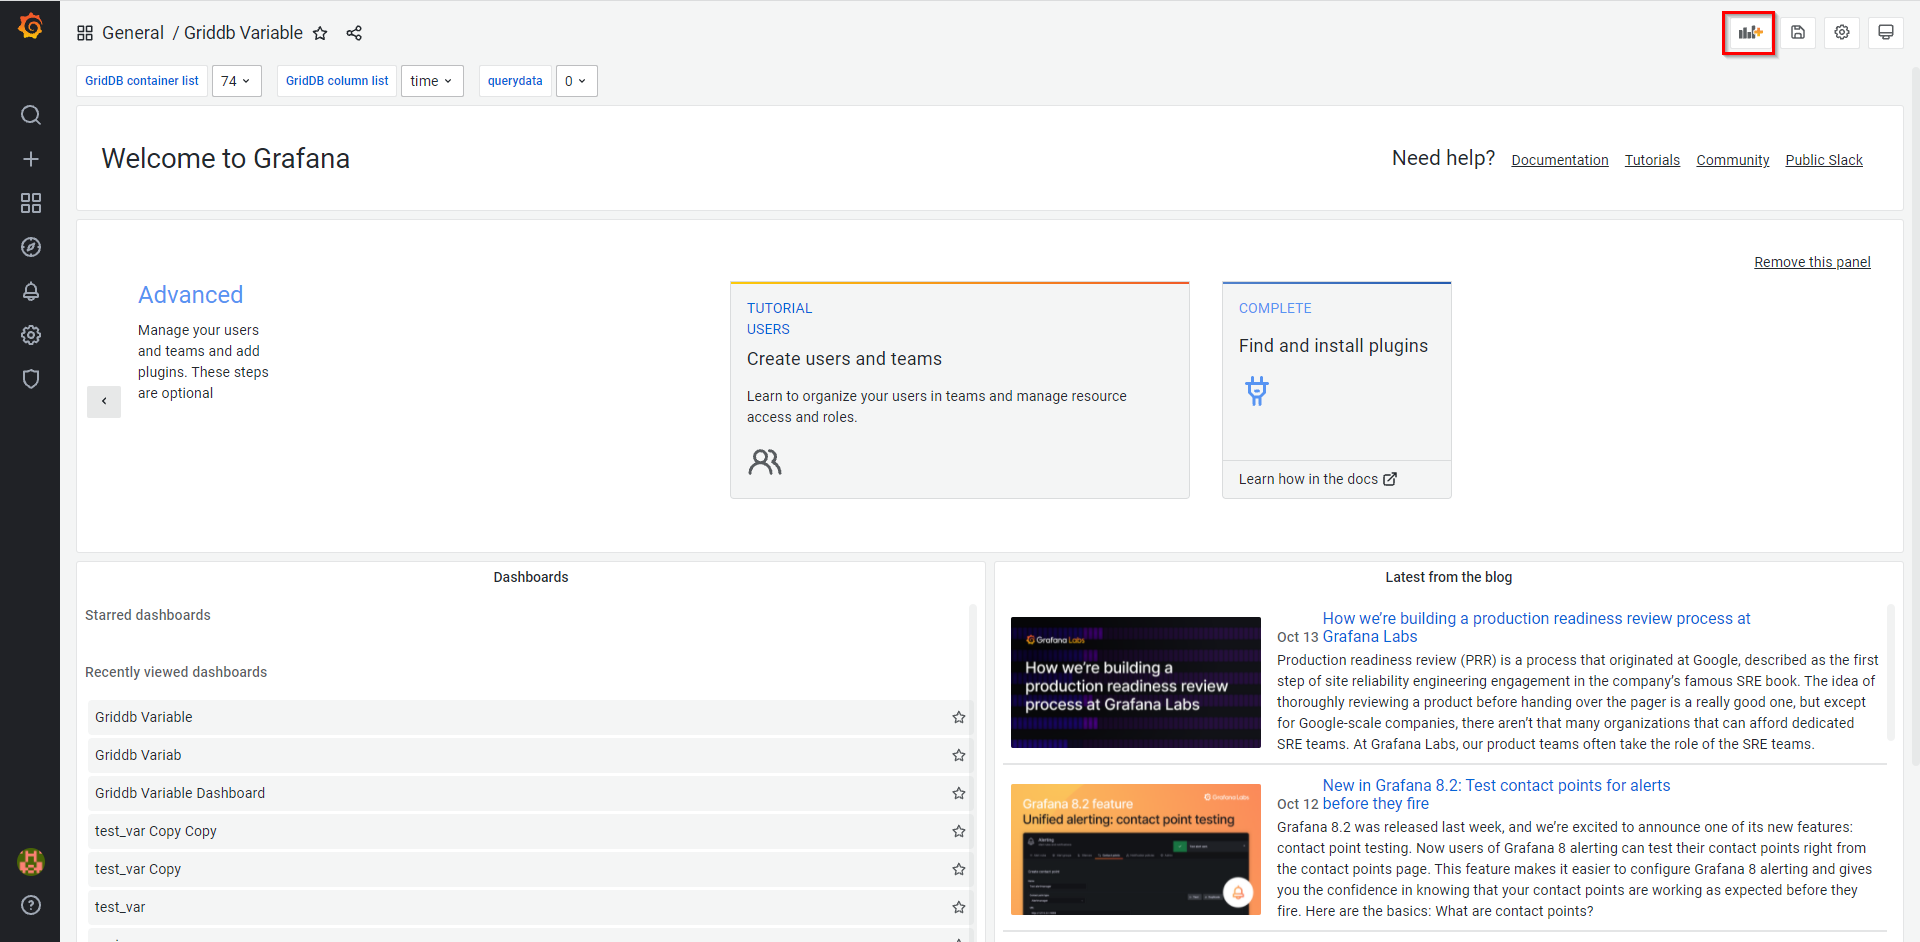Viewport: 1920px width, 942px height.
Task: Expand the querydata variable dropdown
Action: tap(575, 81)
